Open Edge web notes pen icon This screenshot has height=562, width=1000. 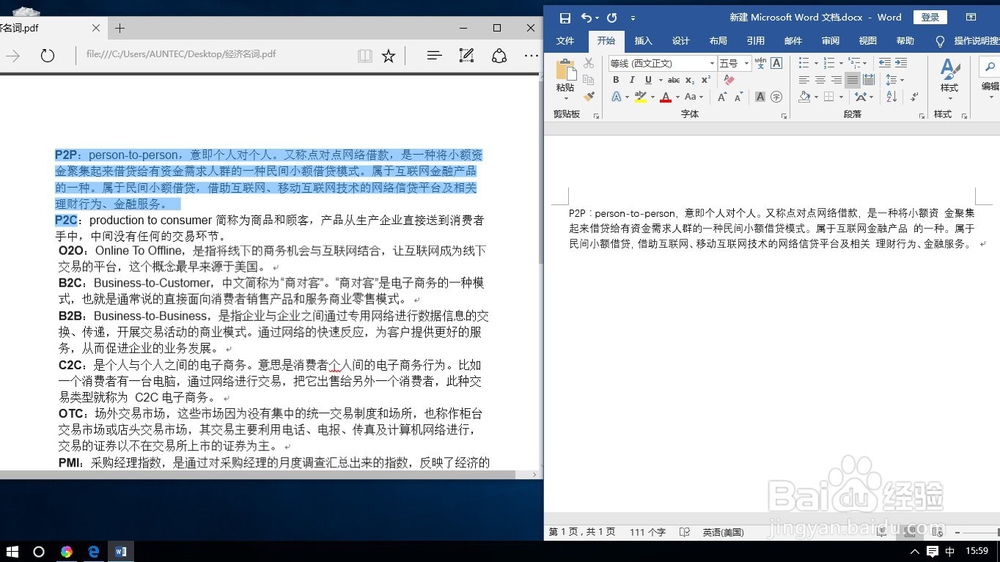[x=466, y=55]
